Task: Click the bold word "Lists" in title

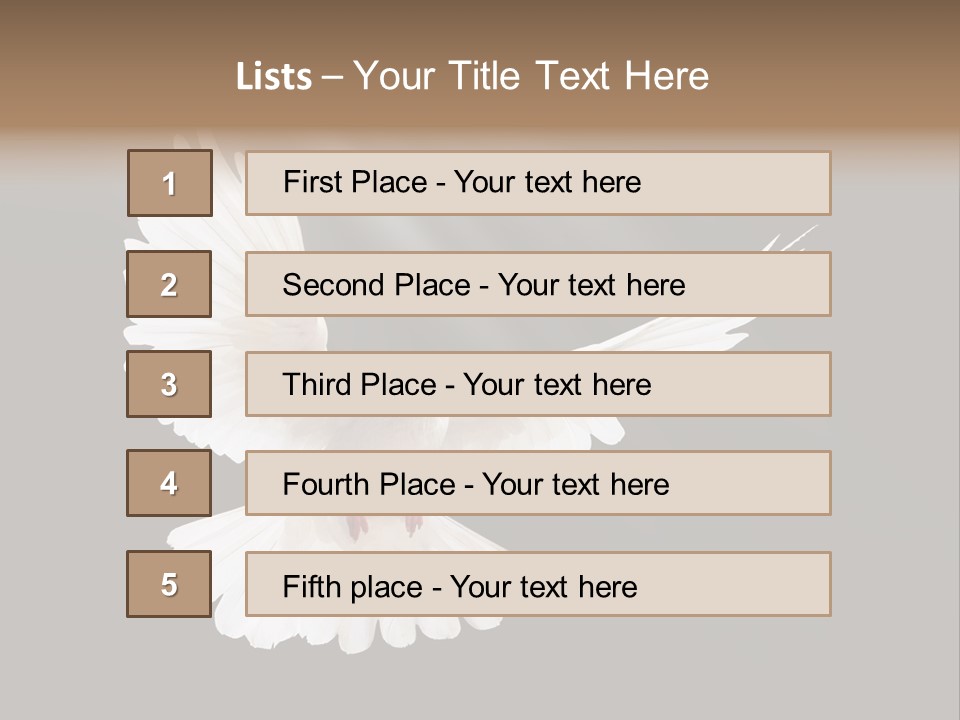Action: [x=274, y=77]
